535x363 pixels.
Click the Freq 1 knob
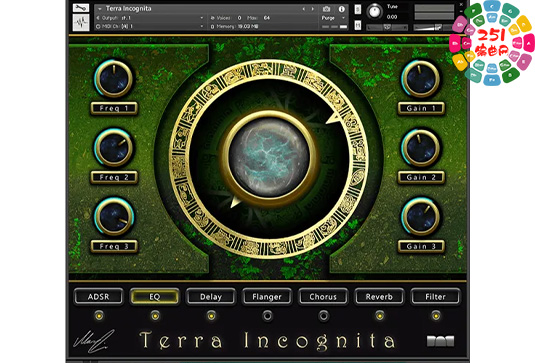(114, 79)
